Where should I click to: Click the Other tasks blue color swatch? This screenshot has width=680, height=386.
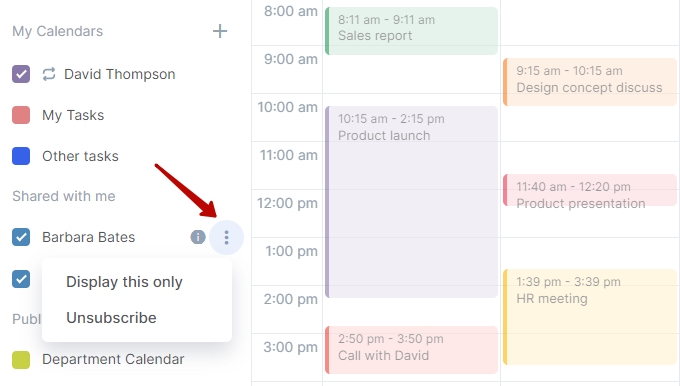(21, 156)
